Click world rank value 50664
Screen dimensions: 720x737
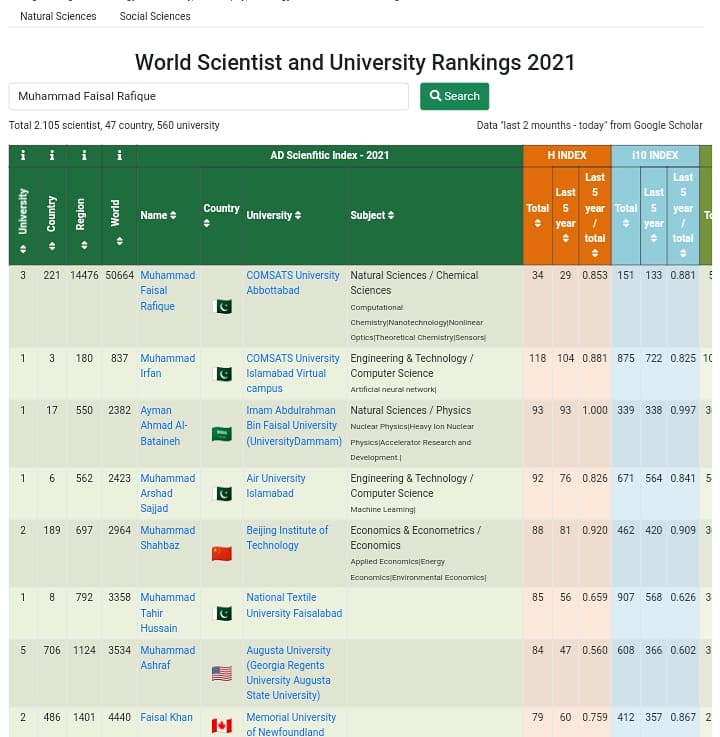point(119,275)
